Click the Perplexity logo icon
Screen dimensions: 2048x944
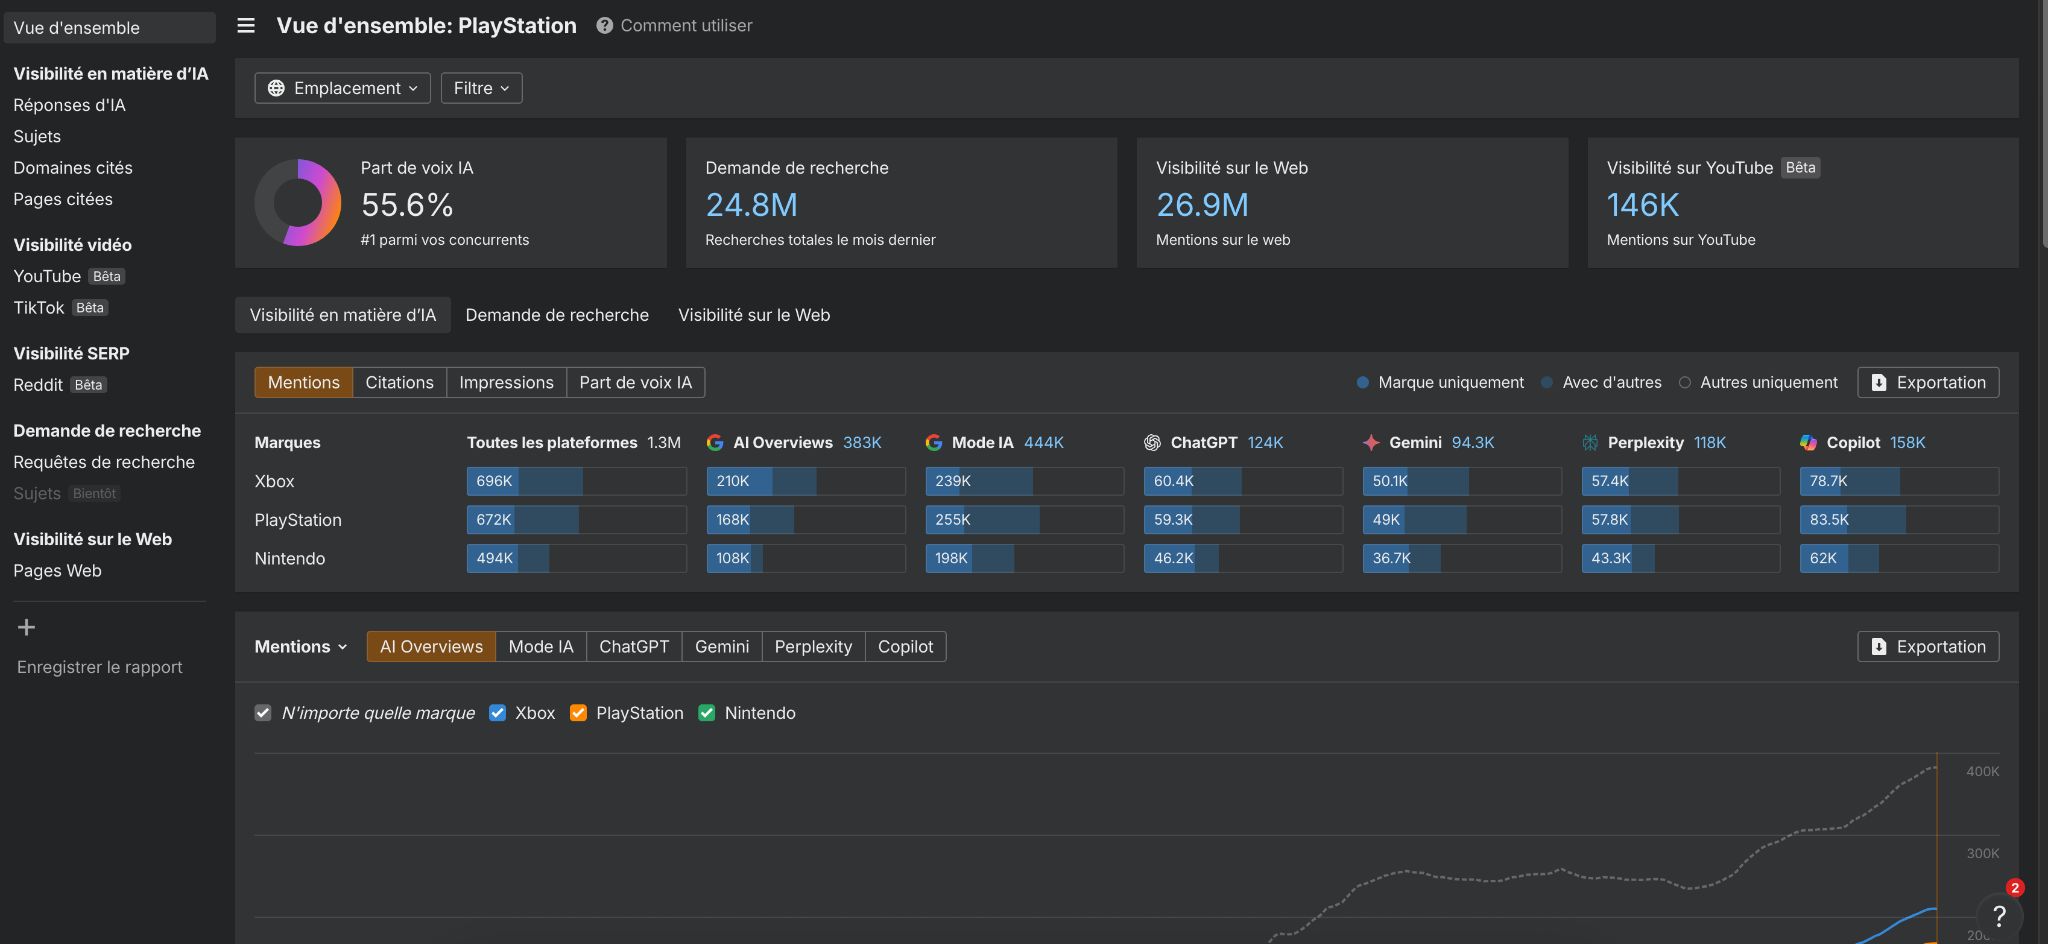point(1590,442)
